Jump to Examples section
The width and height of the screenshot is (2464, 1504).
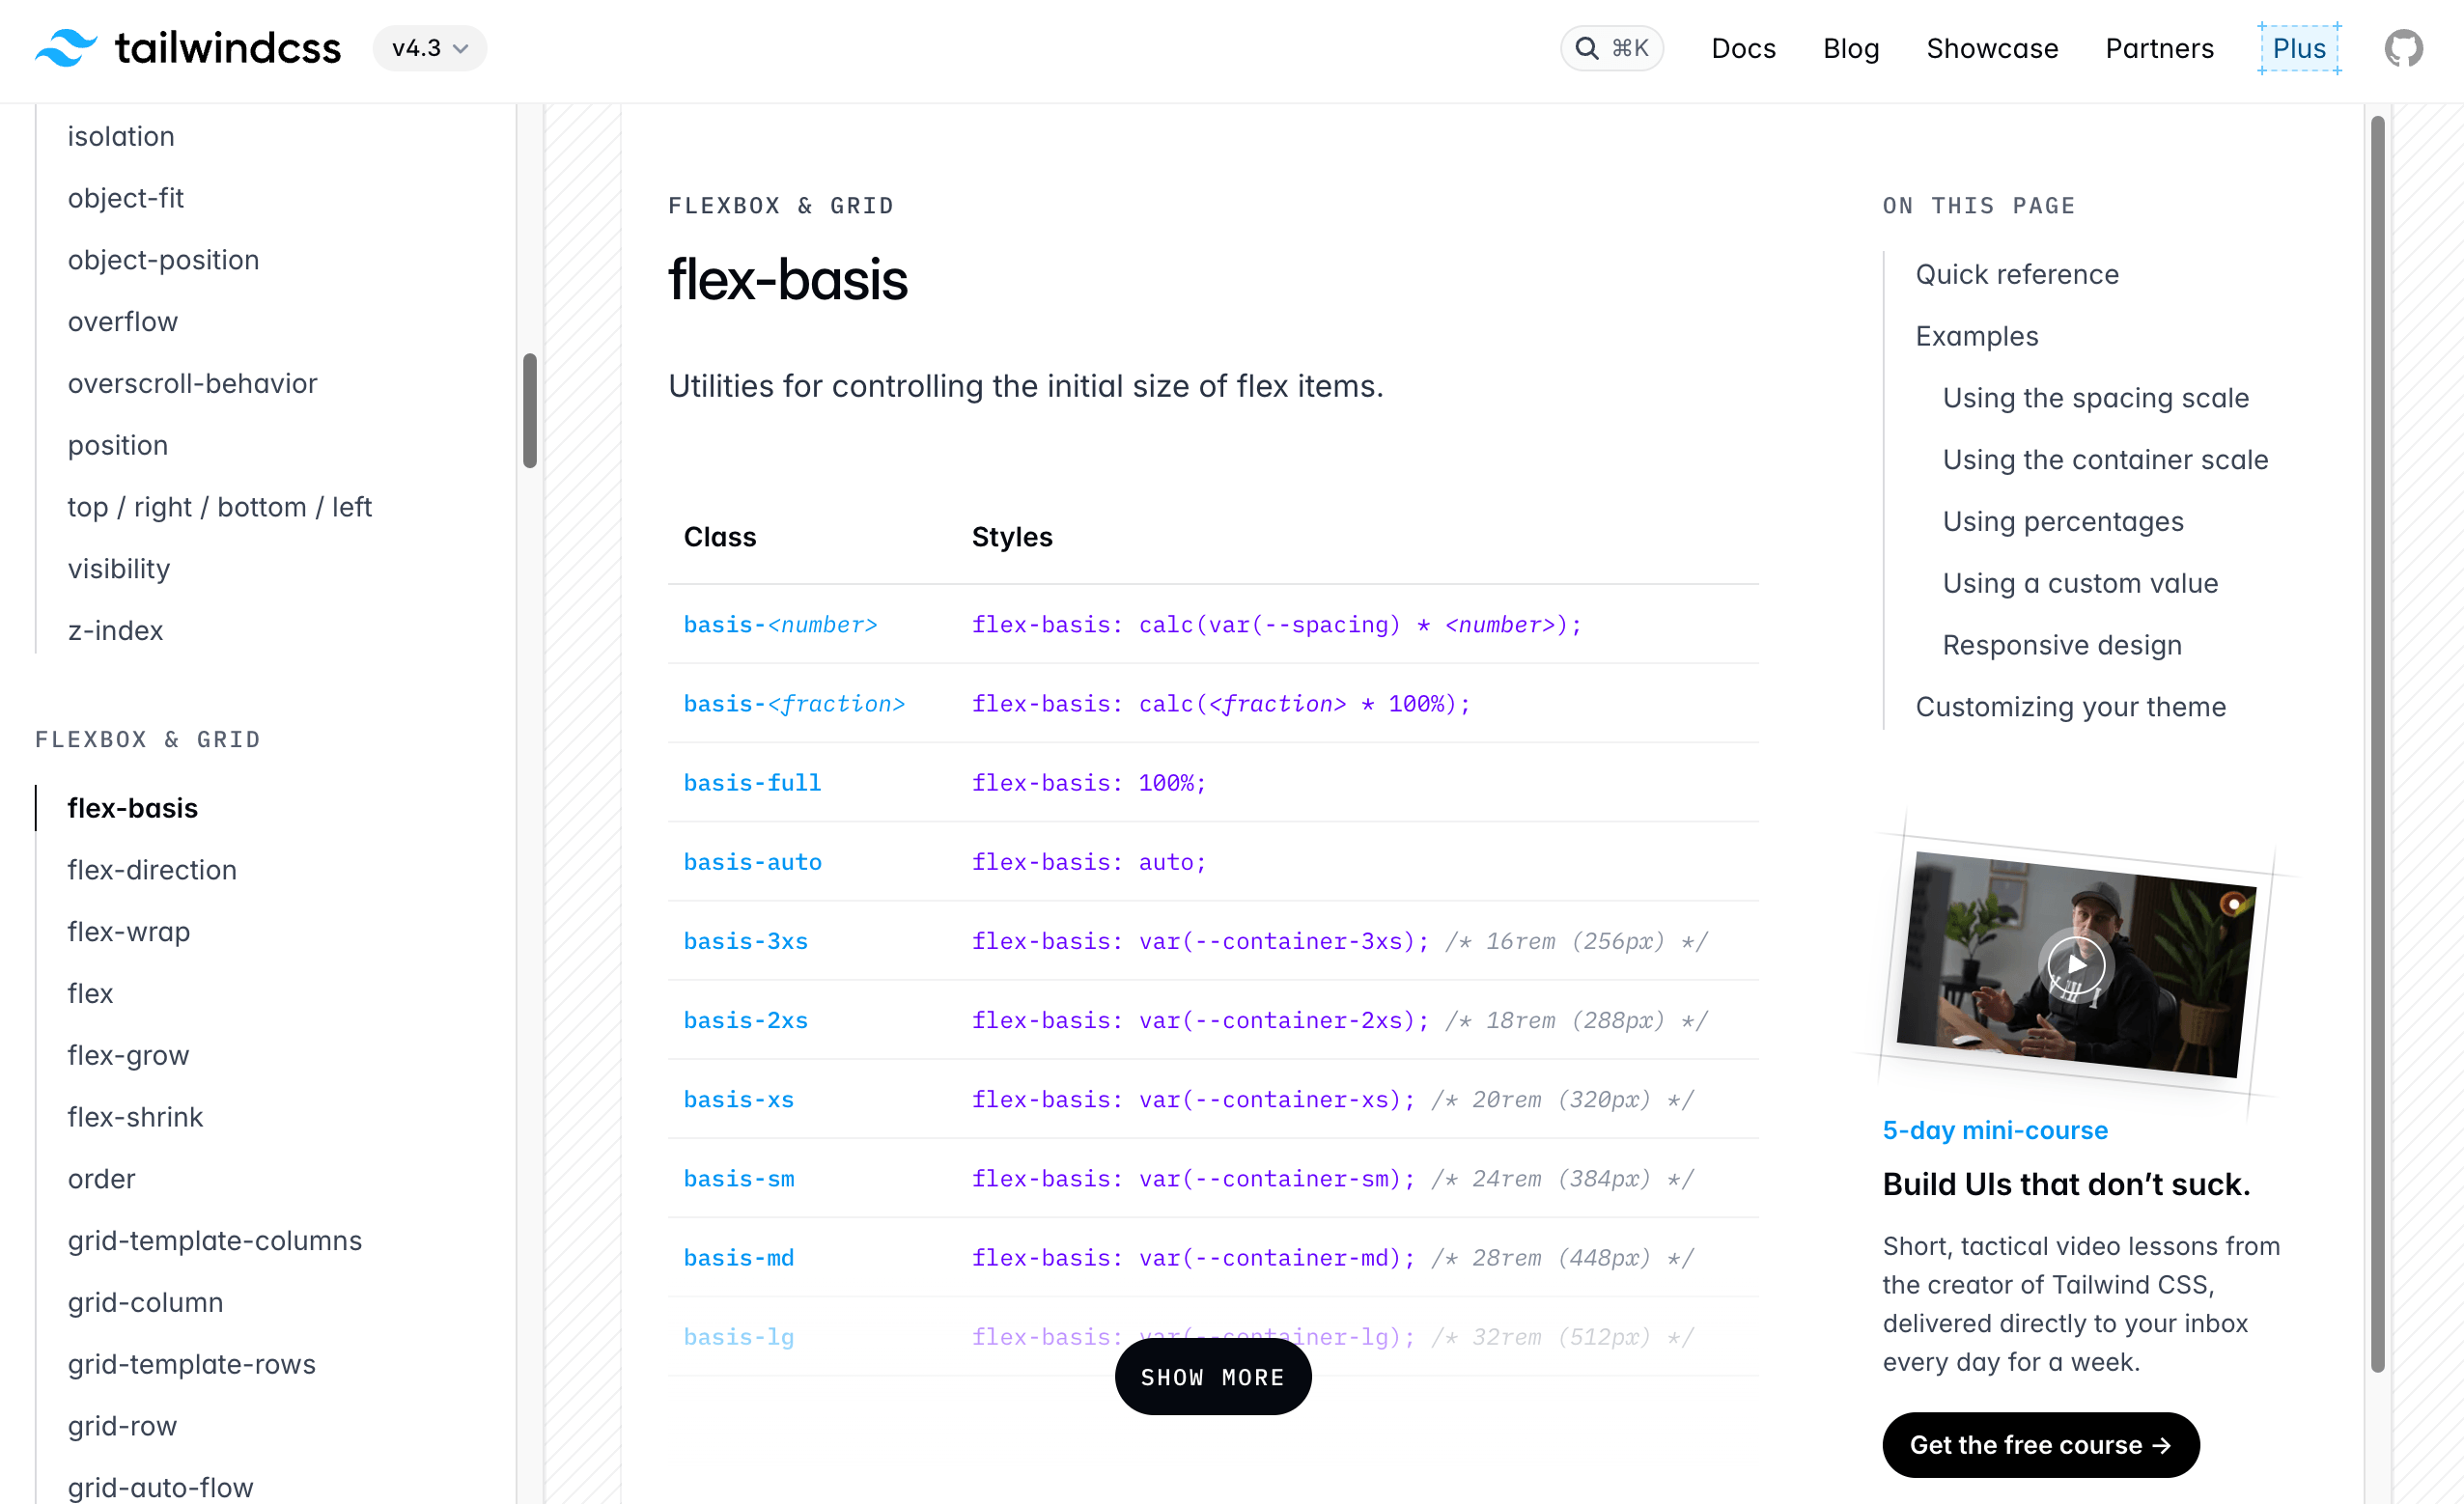point(1976,336)
